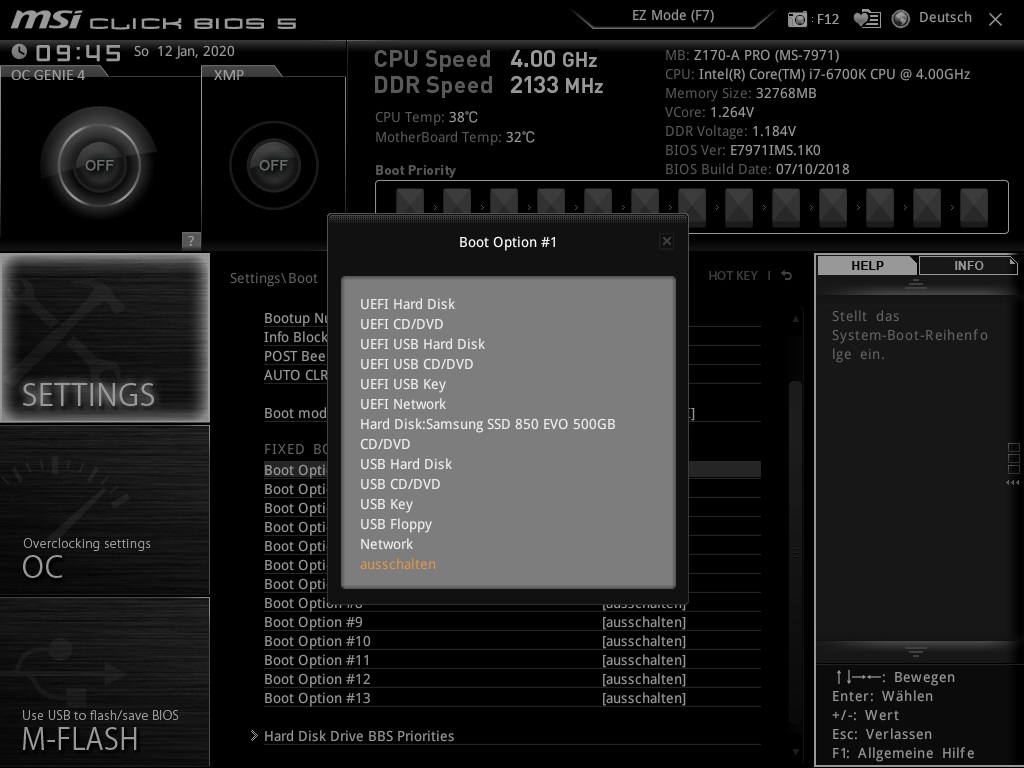Exit the BIOS with the top-right X

(x=995, y=20)
